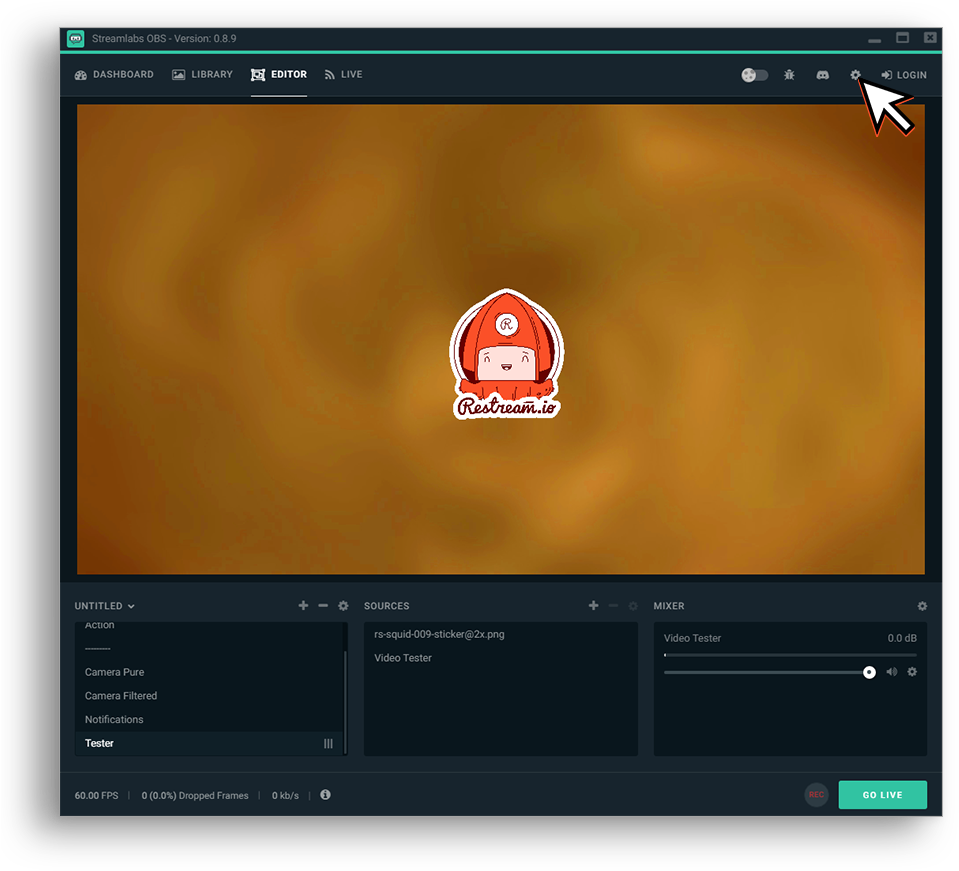Switch to the Dashboard tab
The image size is (959, 871).
point(114,75)
